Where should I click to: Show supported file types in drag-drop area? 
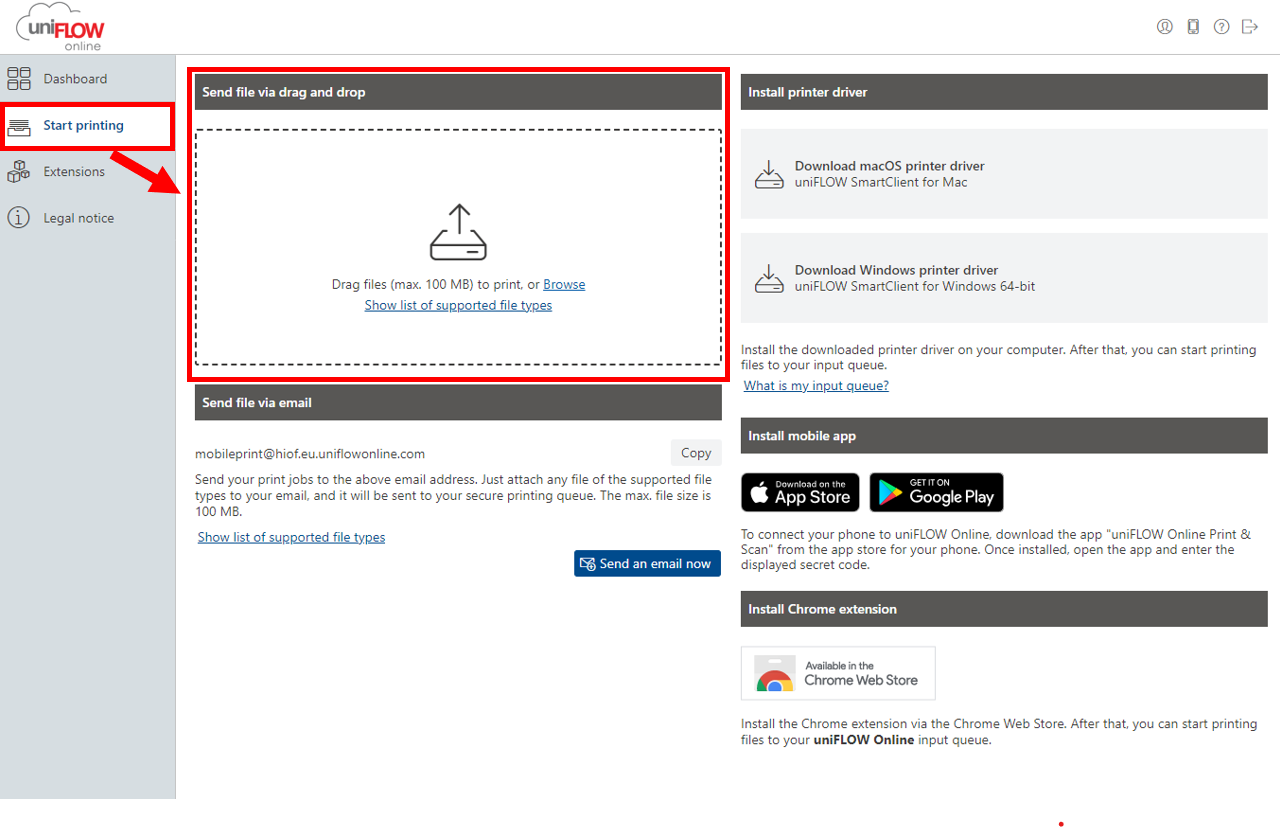click(x=458, y=305)
